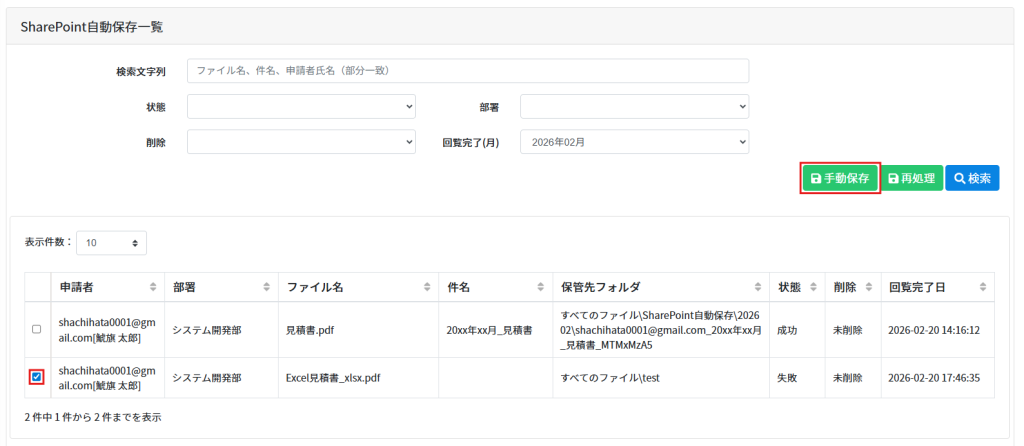Uncheck the Excel見積書_xlsx.pdf row checkbox
The width and height of the screenshot is (1024, 446).
37,377
